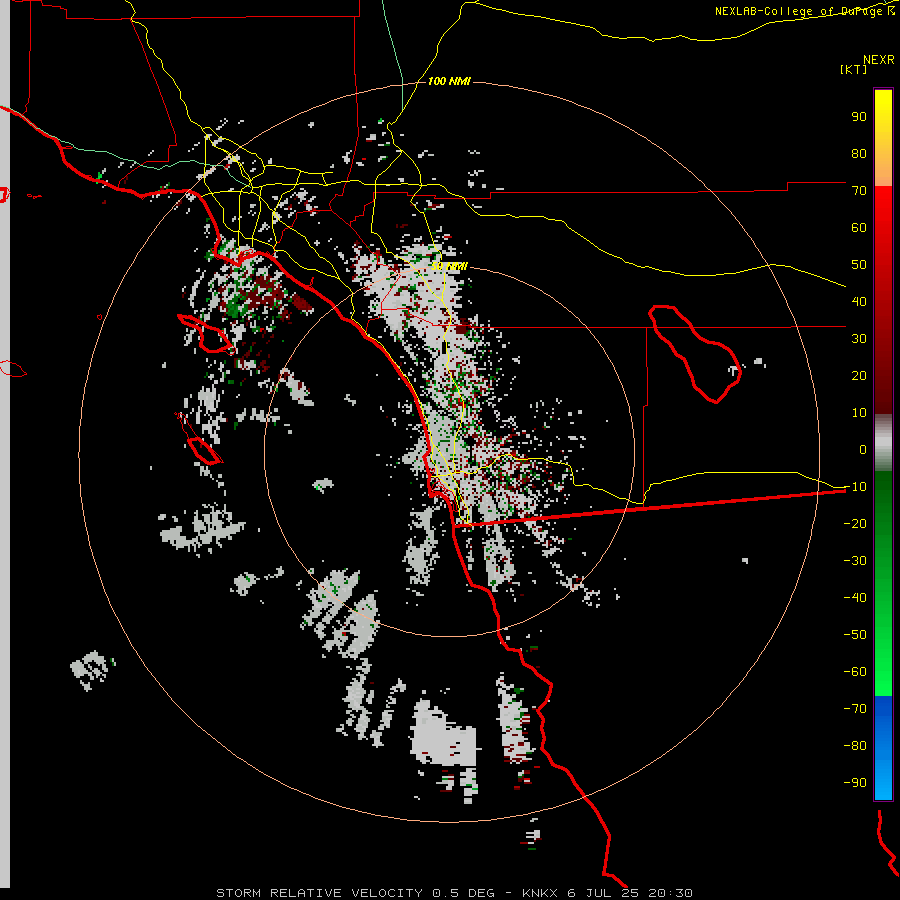Viewport: 900px width, 900px height.
Task: Click the 50 scale value label
Action: point(859,265)
